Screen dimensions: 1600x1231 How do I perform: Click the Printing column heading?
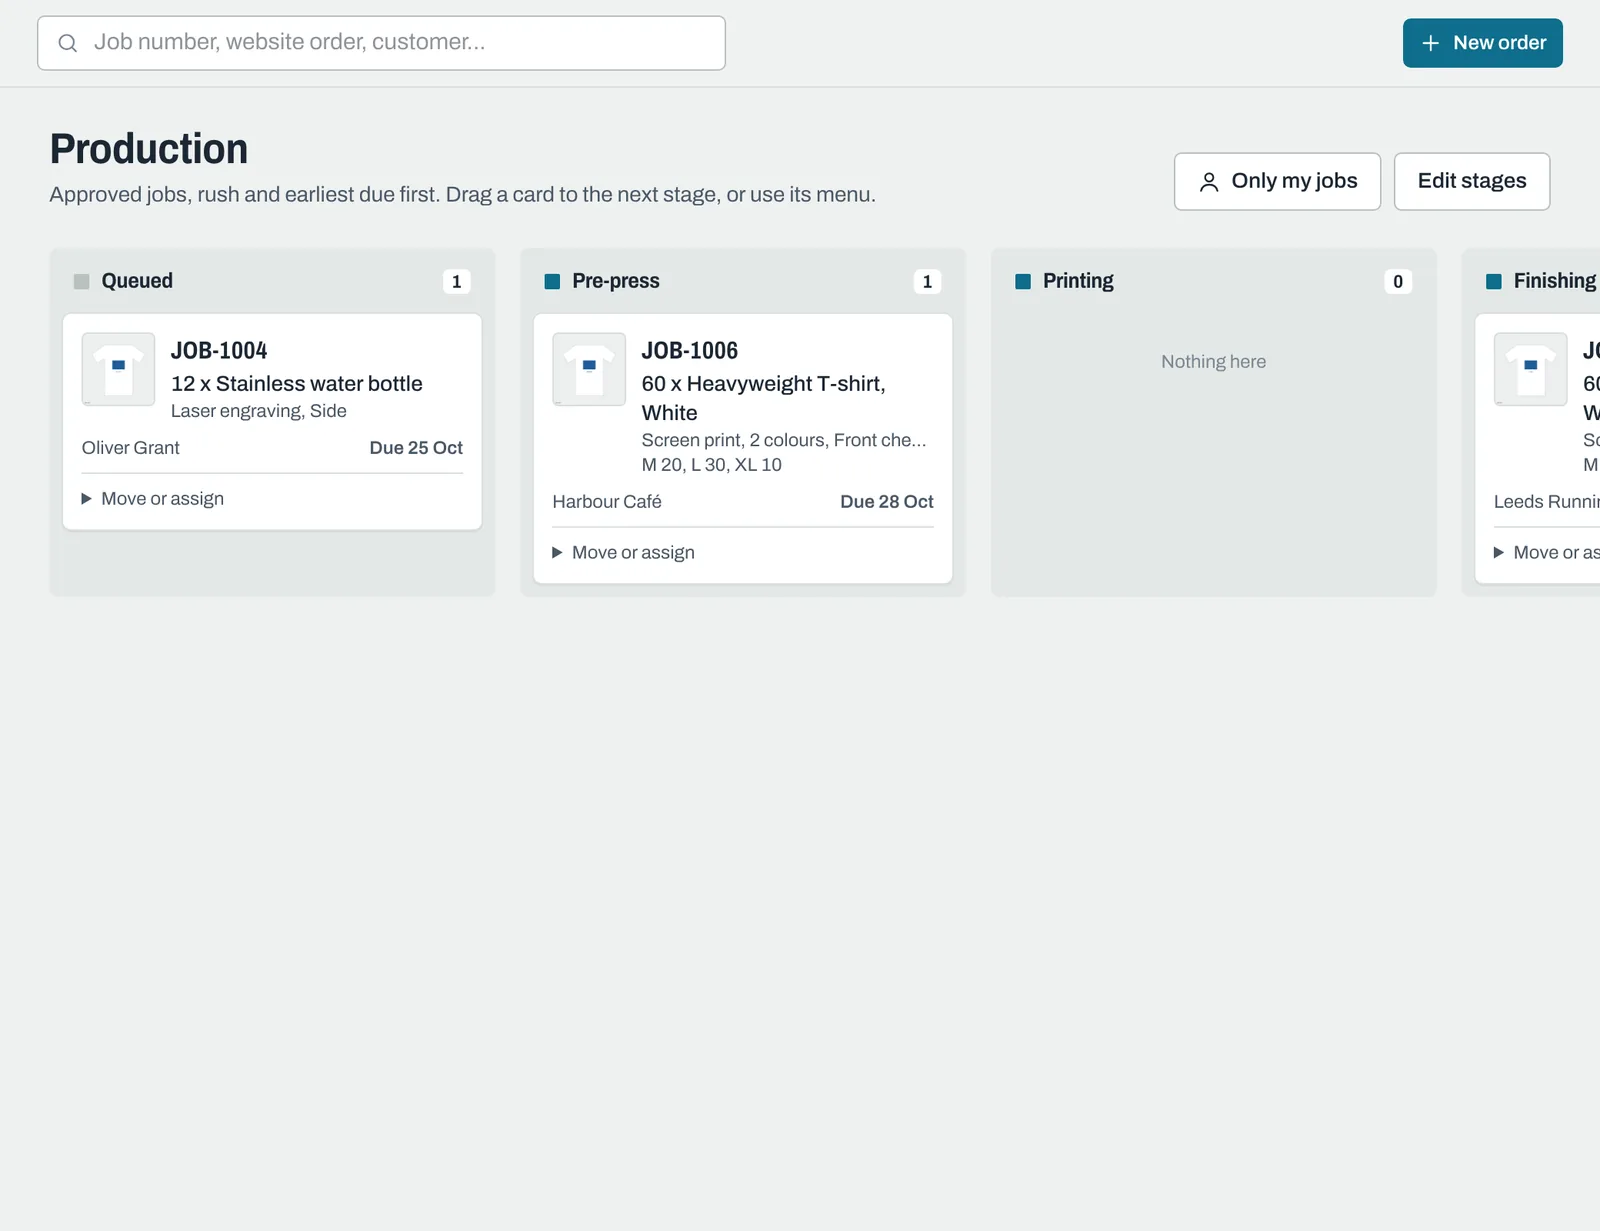tap(1078, 281)
